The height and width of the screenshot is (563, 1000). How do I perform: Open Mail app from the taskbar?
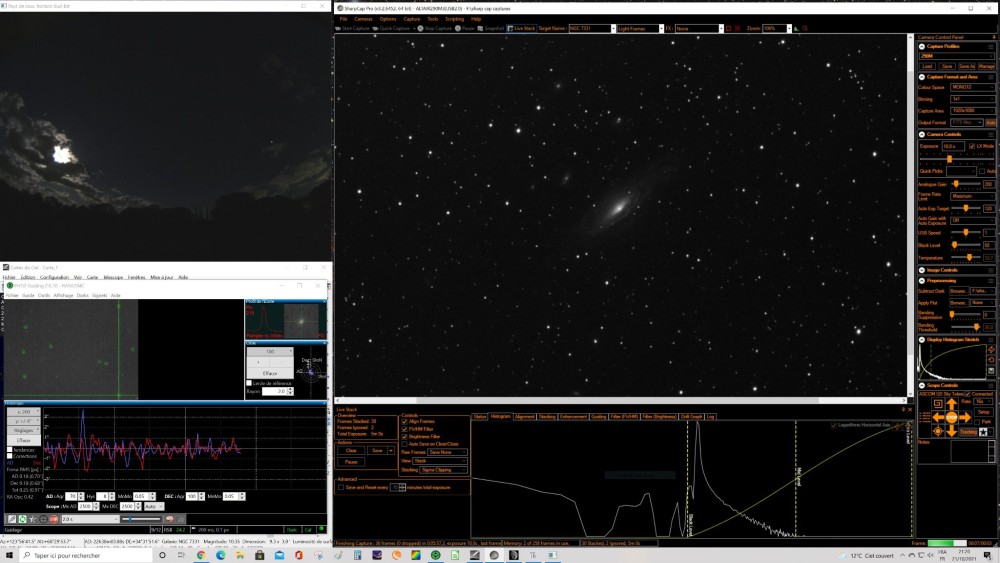tap(279, 556)
